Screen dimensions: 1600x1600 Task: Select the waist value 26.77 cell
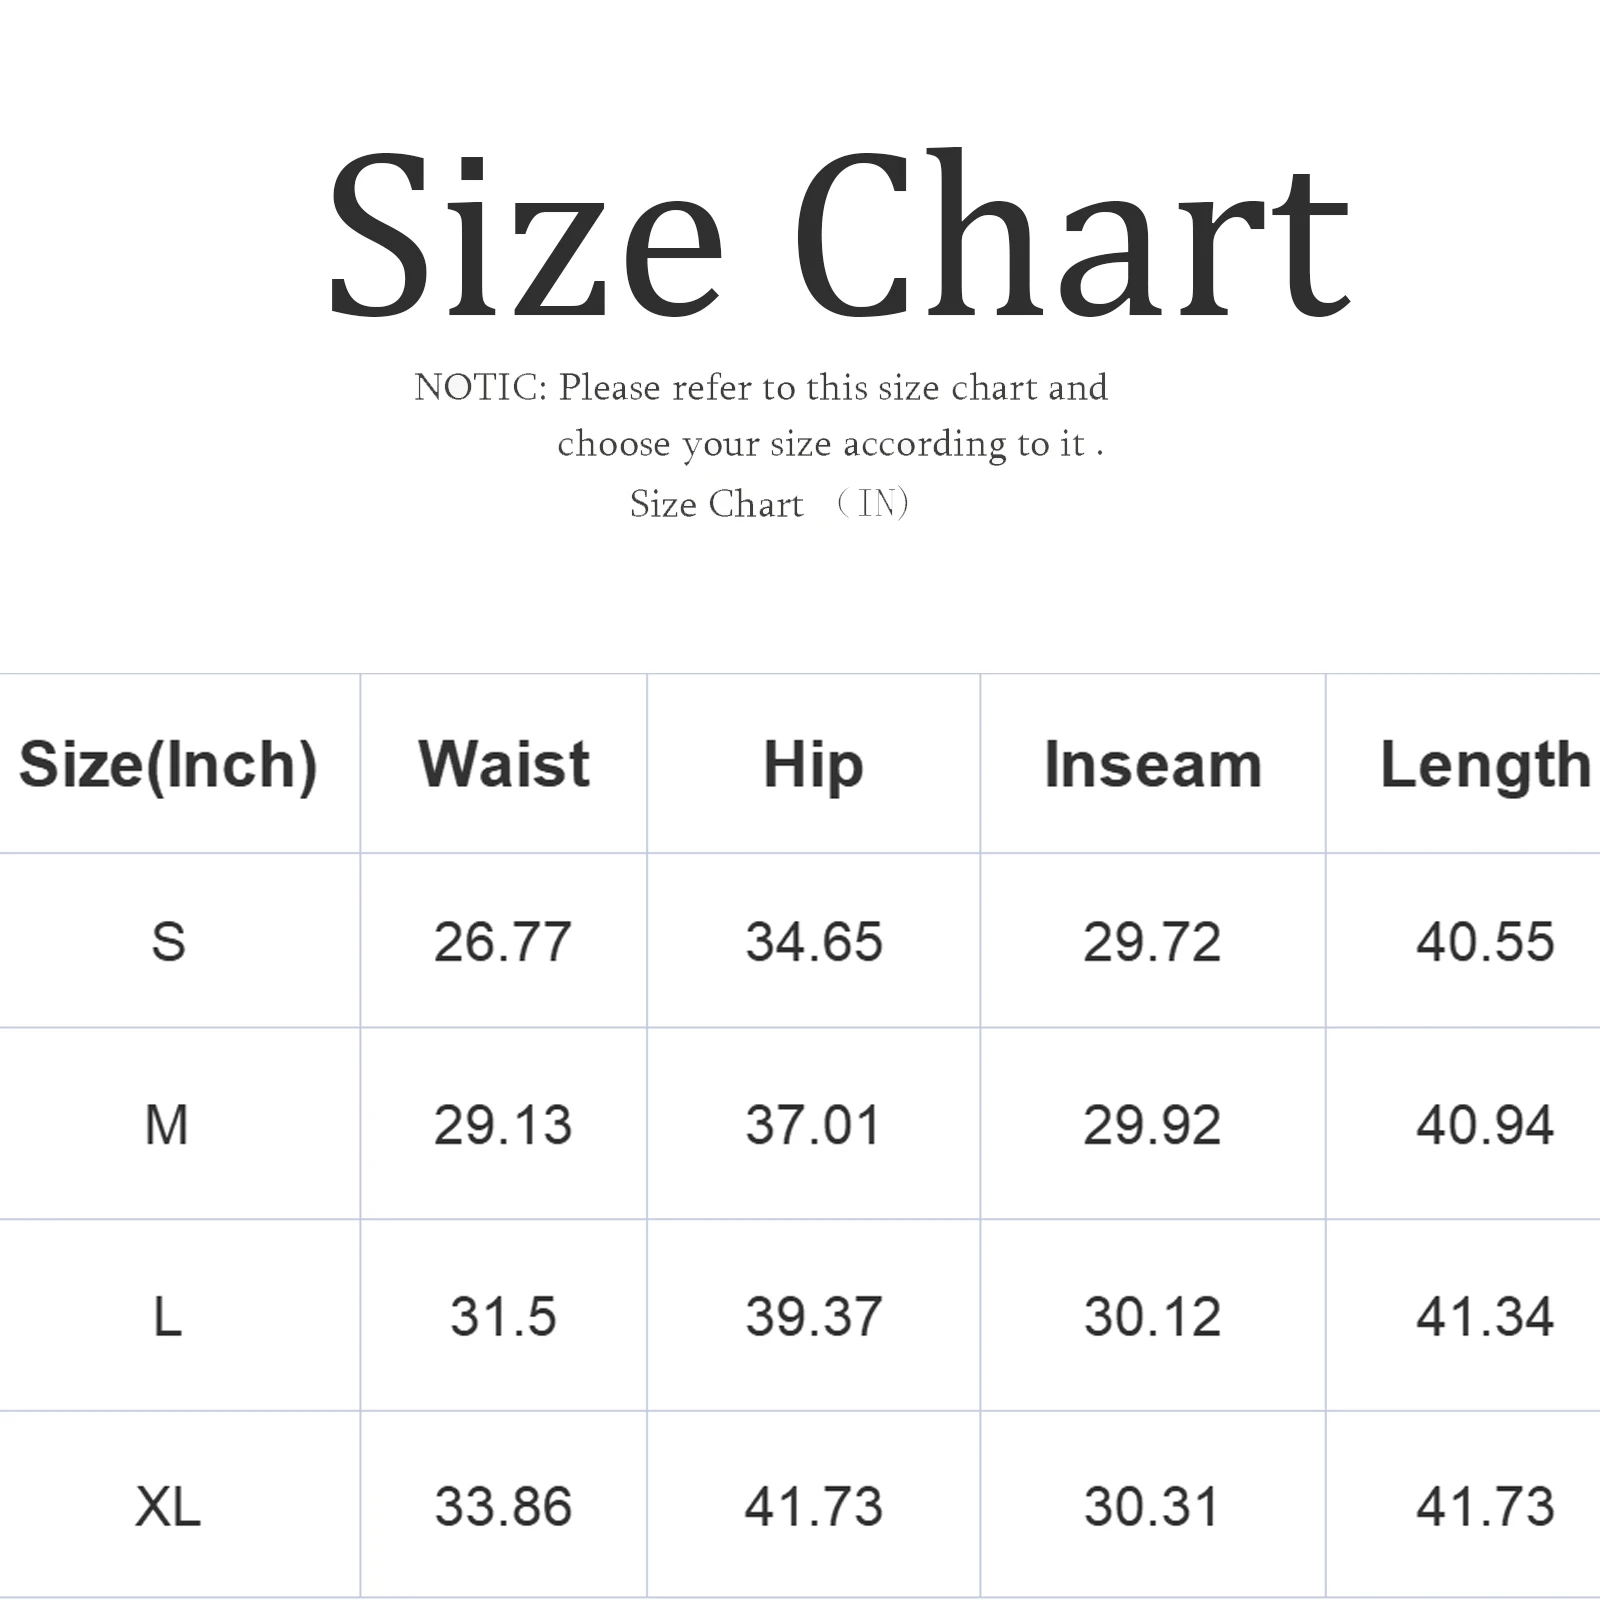pos(503,942)
